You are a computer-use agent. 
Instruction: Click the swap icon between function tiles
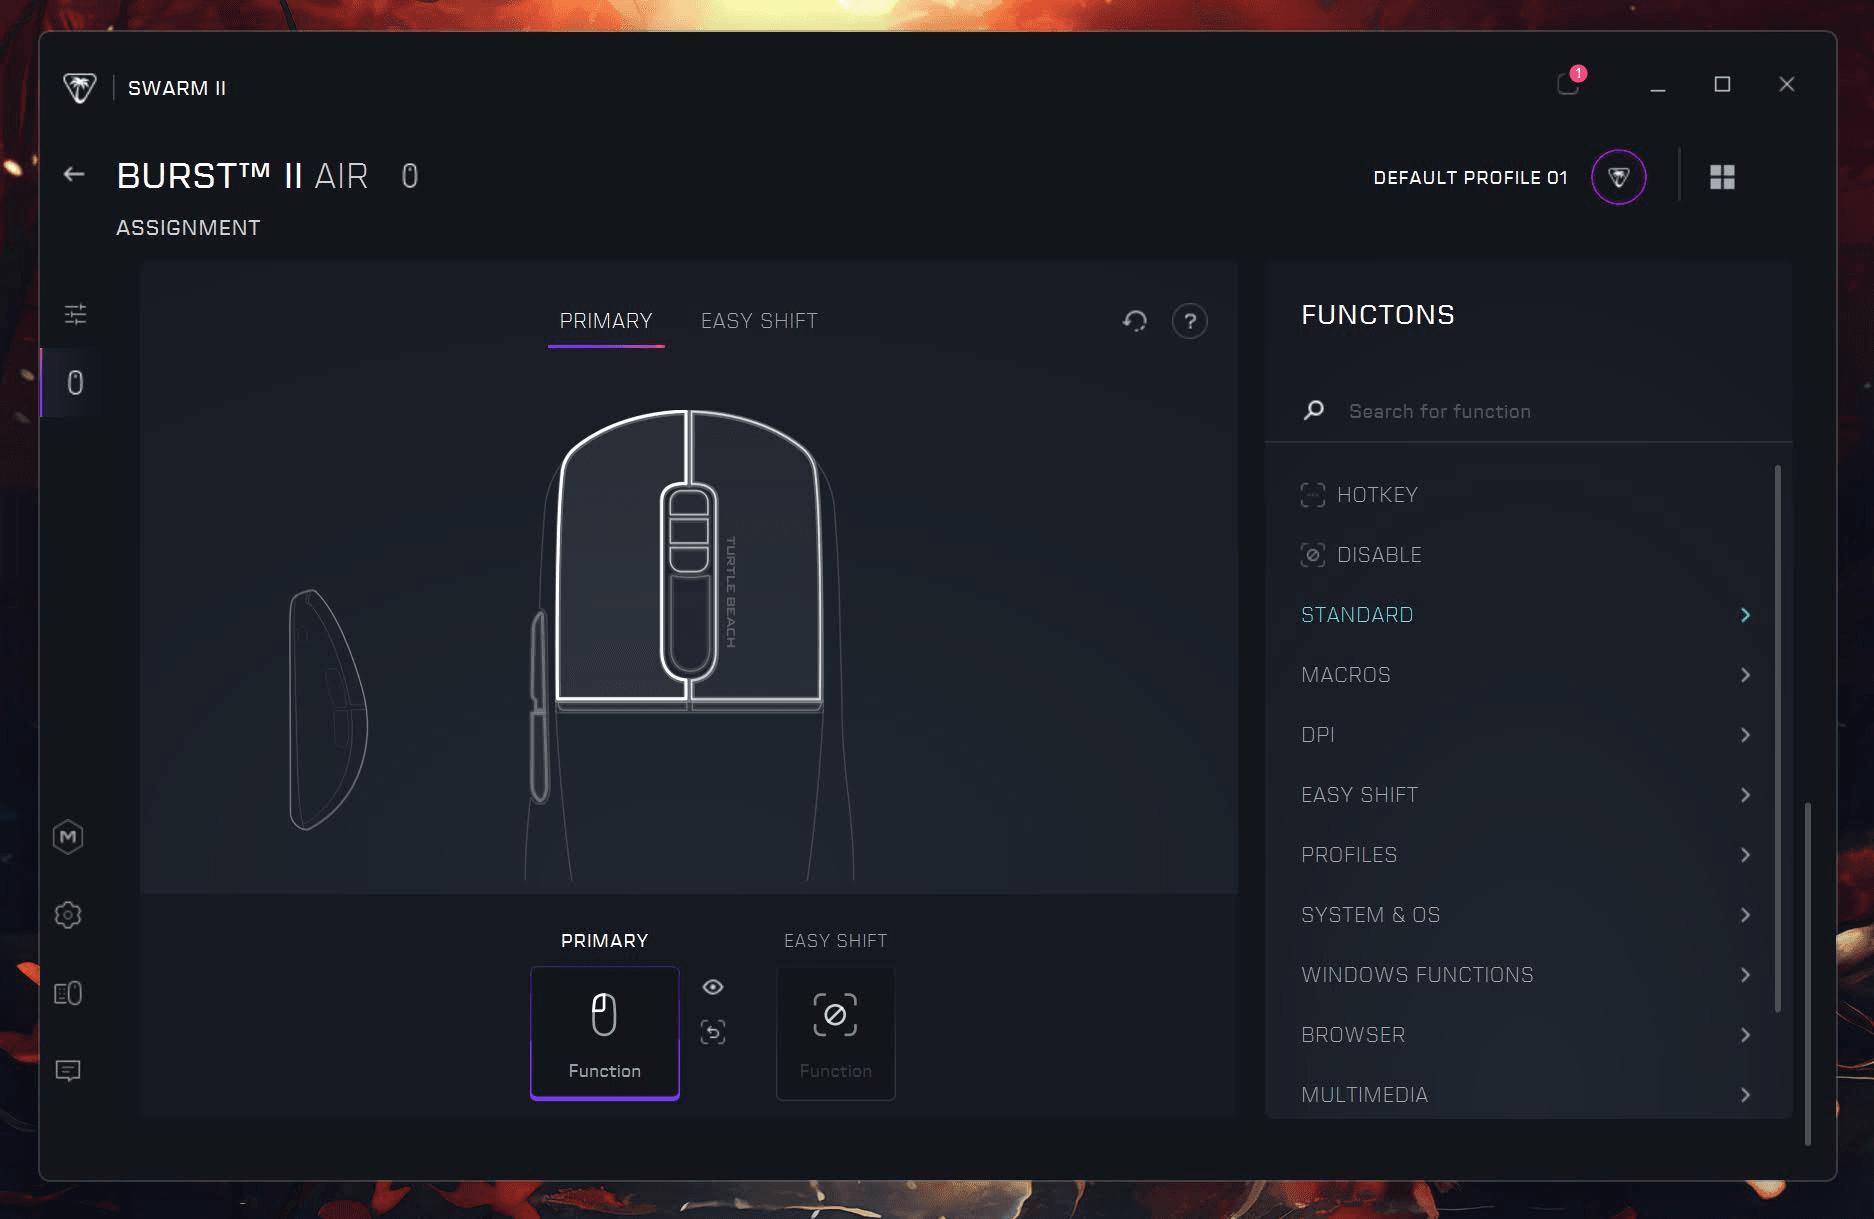[712, 1032]
